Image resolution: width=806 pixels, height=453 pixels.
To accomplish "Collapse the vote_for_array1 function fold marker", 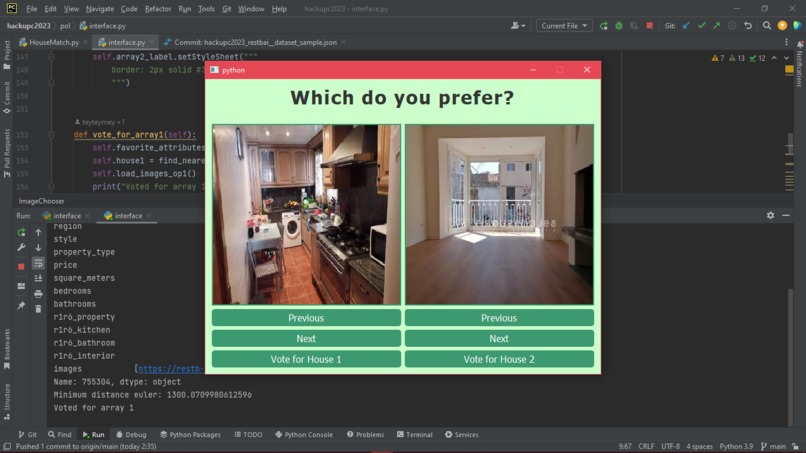I will tap(51, 135).
